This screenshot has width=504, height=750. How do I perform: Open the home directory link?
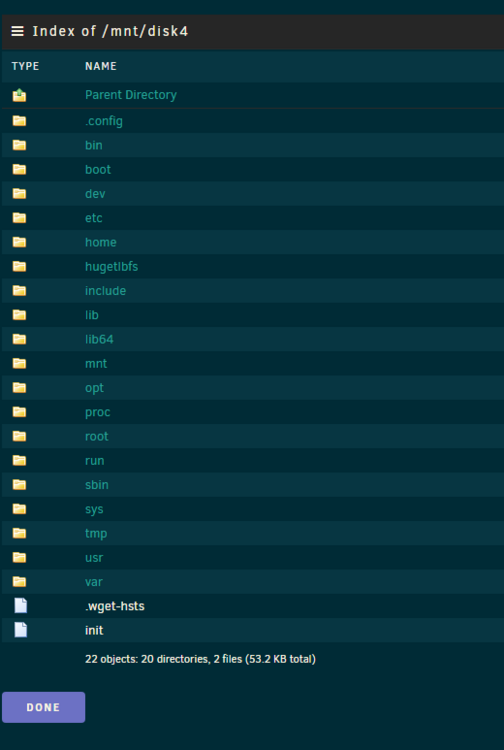(101, 242)
